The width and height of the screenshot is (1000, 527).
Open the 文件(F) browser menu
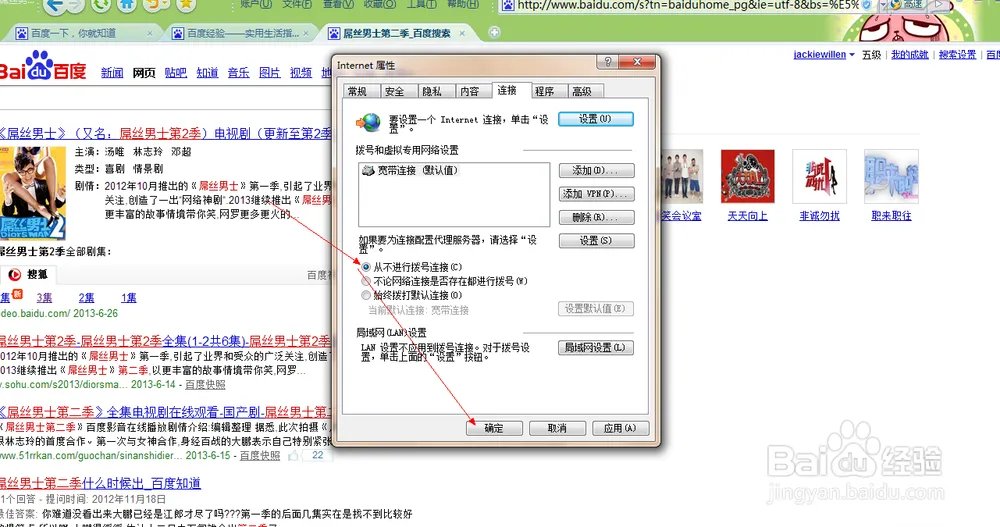(x=297, y=4)
